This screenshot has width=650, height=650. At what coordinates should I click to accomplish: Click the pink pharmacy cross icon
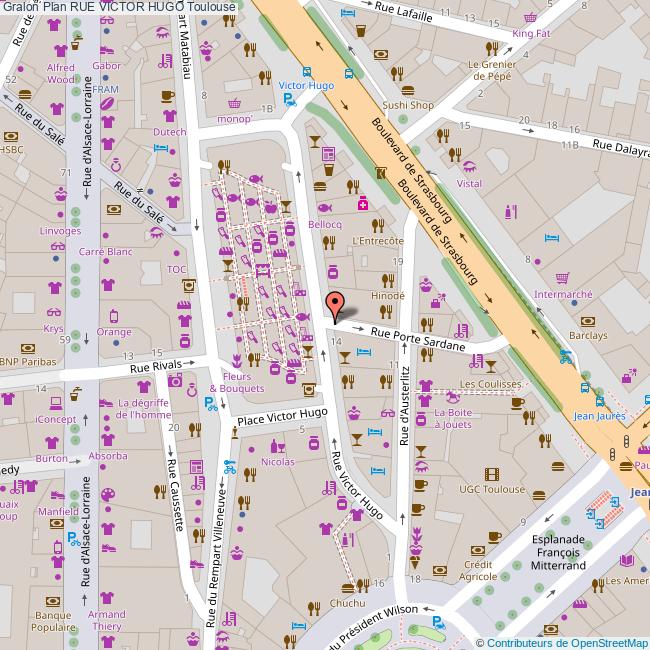click(x=363, y=203)
